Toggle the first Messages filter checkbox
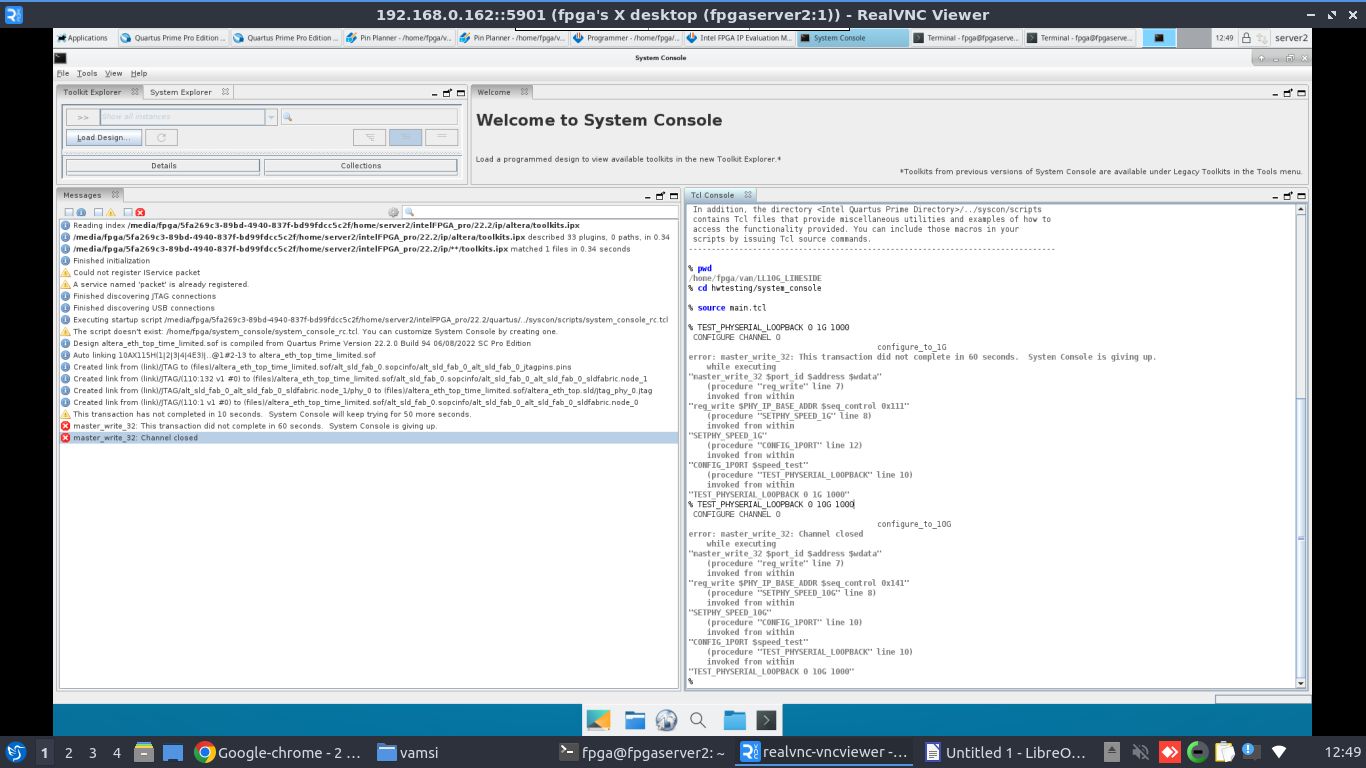1366x768 pixels. (69, 212)
